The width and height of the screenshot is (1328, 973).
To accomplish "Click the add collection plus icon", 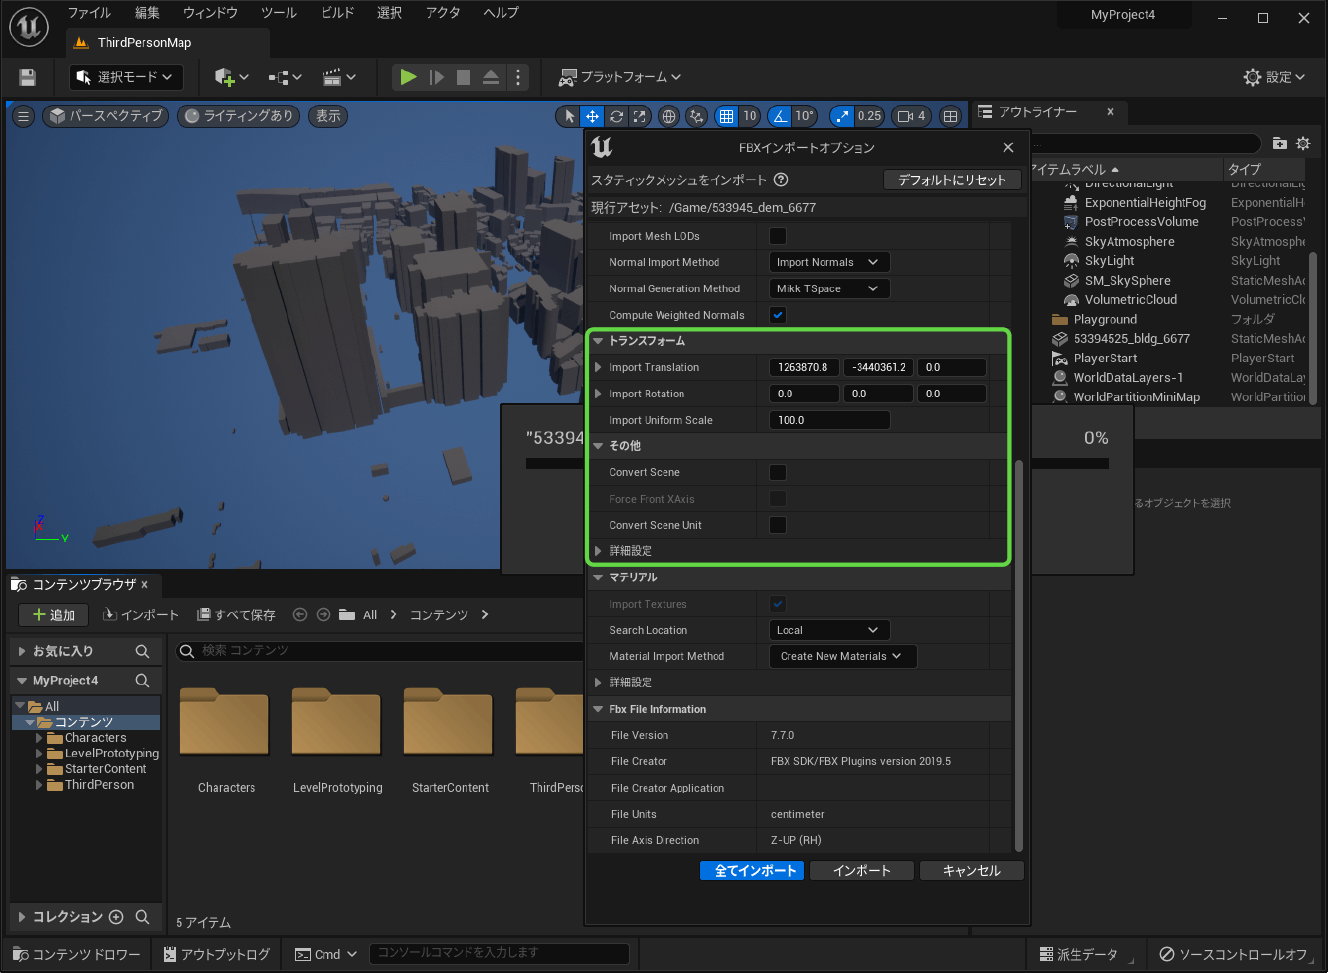I will click(x=116, y=917).
